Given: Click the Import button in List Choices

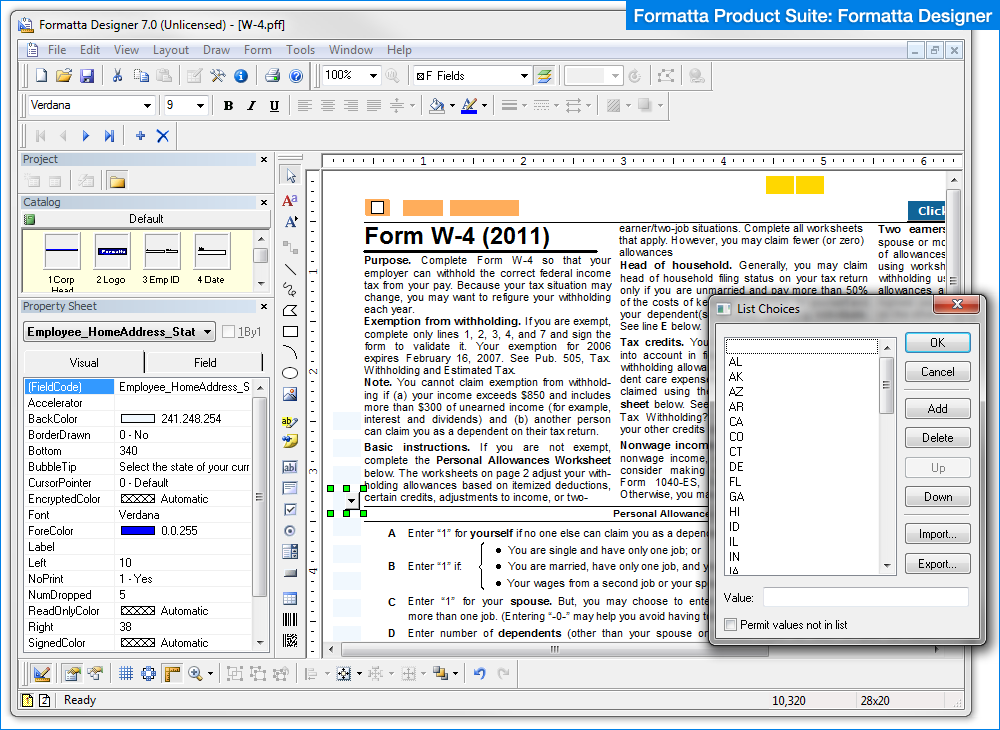Looking at the screenshot, I should pos(937,533).
